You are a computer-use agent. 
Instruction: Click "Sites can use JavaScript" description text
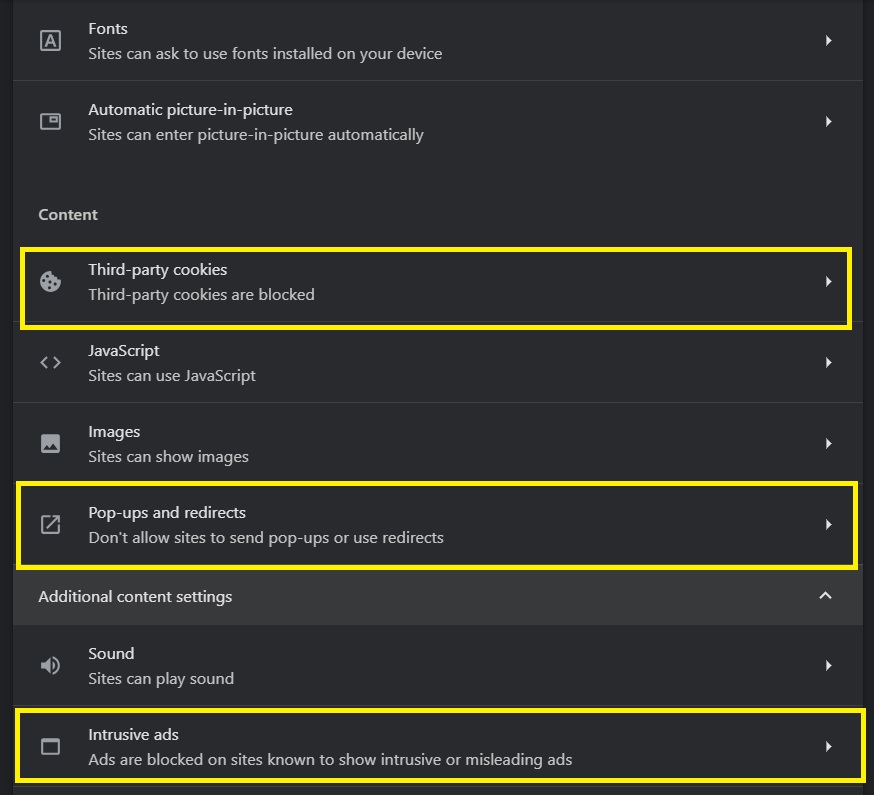[x=172, y=376]
